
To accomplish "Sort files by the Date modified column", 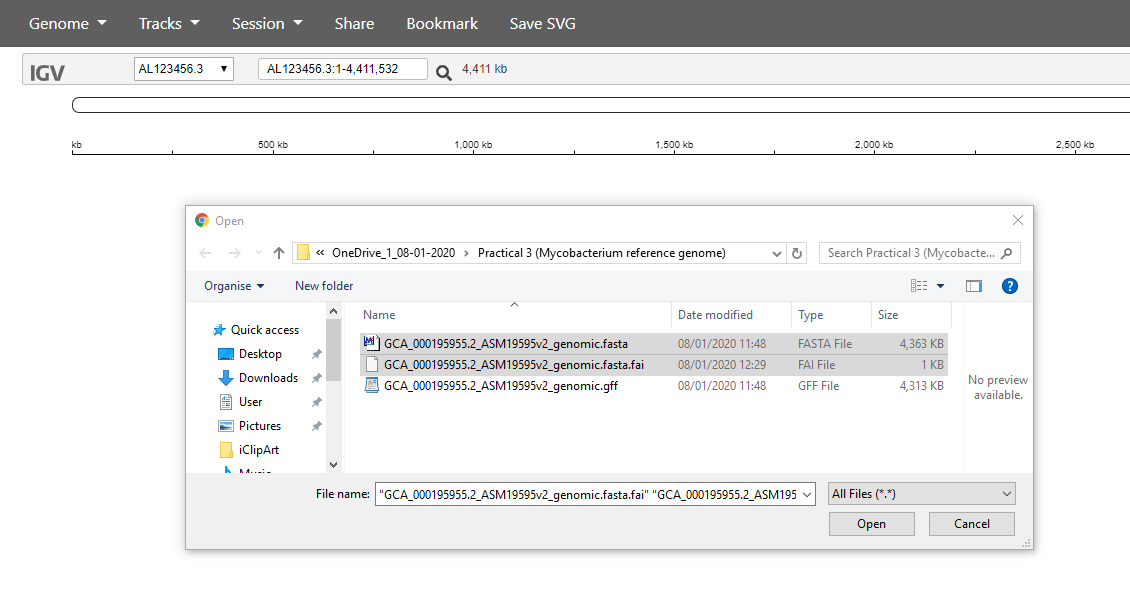I will (x=715, y=315).
